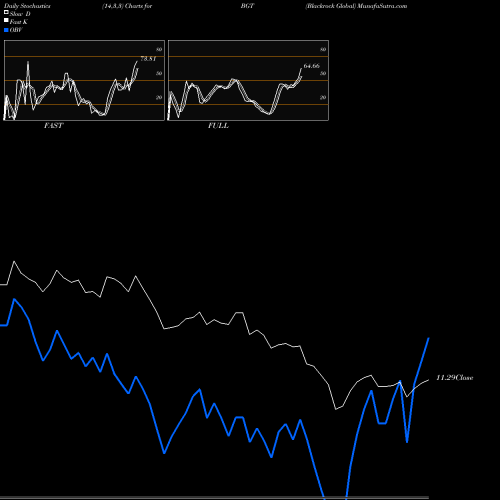Click the 64.66 value on FULL chart
Screen dimensions: 500x500
point(312,66)
